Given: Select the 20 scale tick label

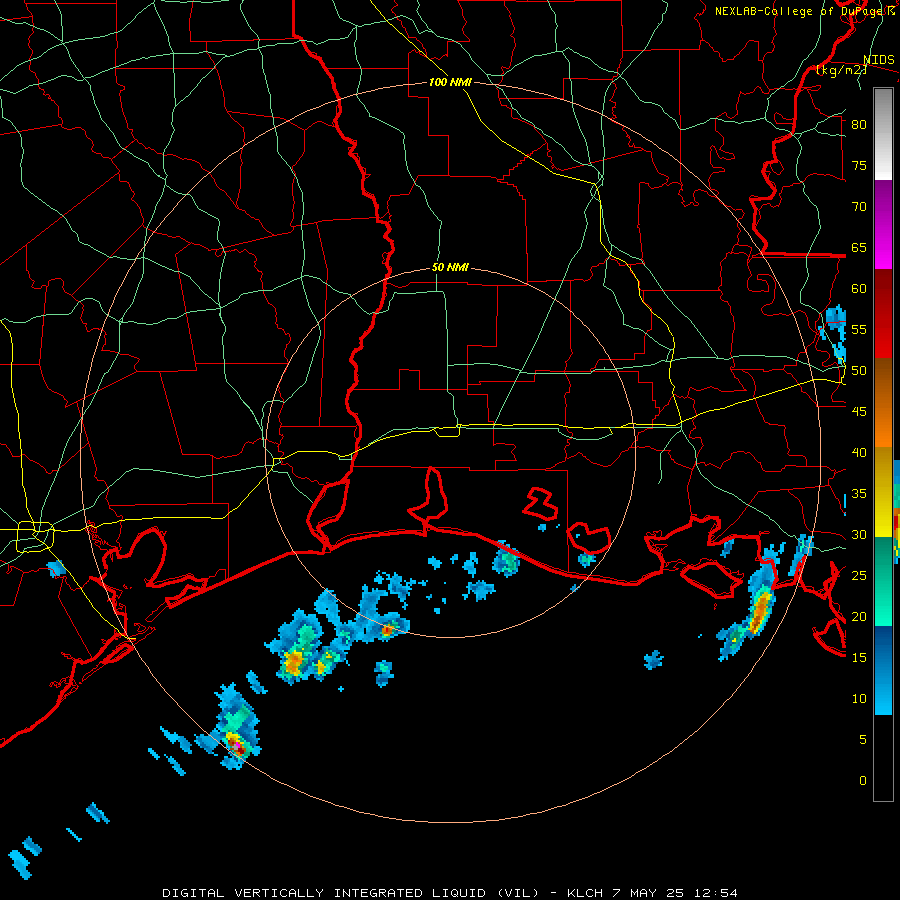Looking at the screenshot, I should coord(859,616).
